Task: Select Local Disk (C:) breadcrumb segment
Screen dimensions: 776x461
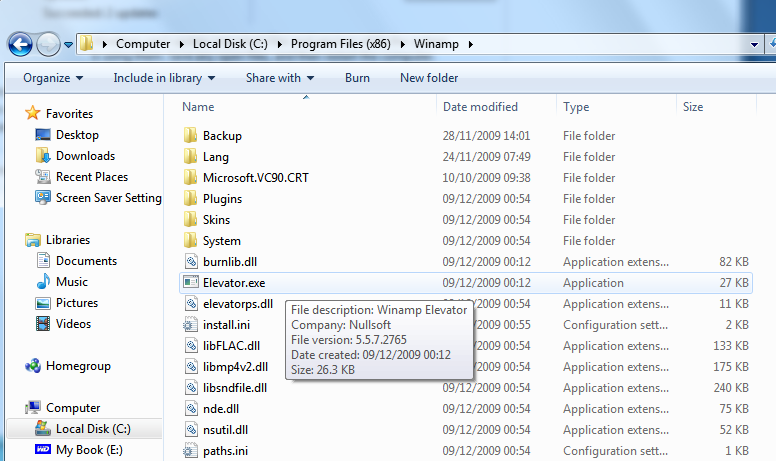Action: (x=230, y=44)
